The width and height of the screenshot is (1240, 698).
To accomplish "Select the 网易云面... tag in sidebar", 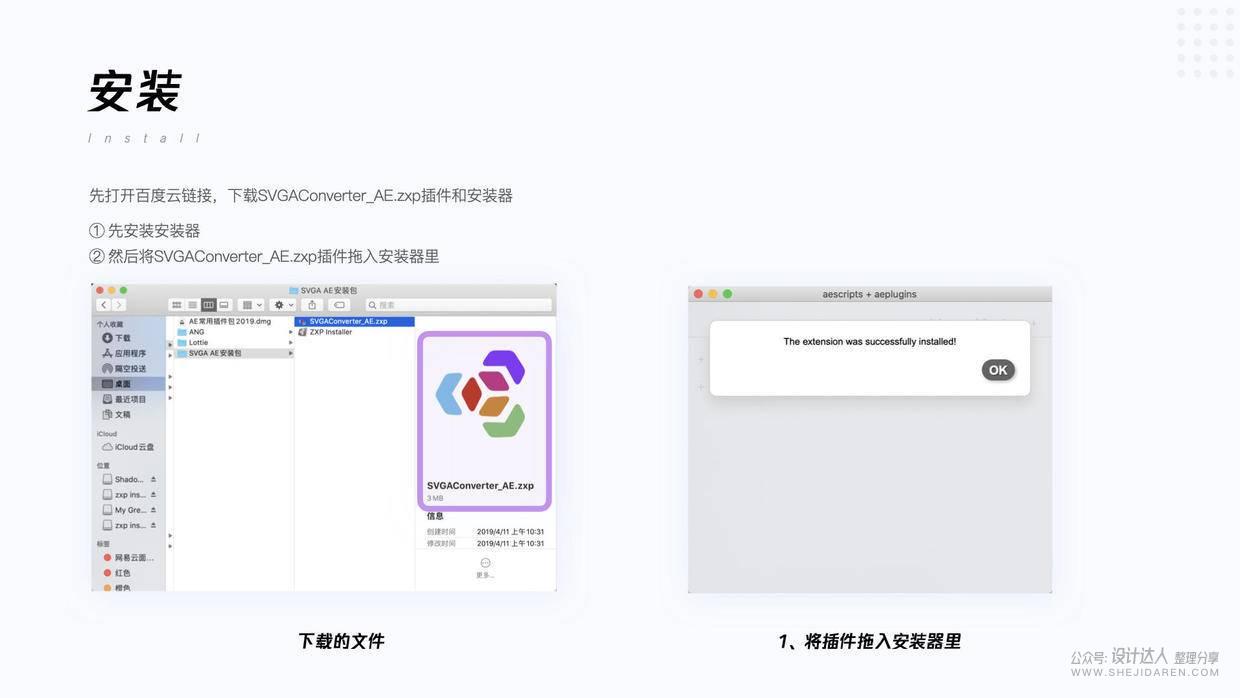I will click(128, 558).
